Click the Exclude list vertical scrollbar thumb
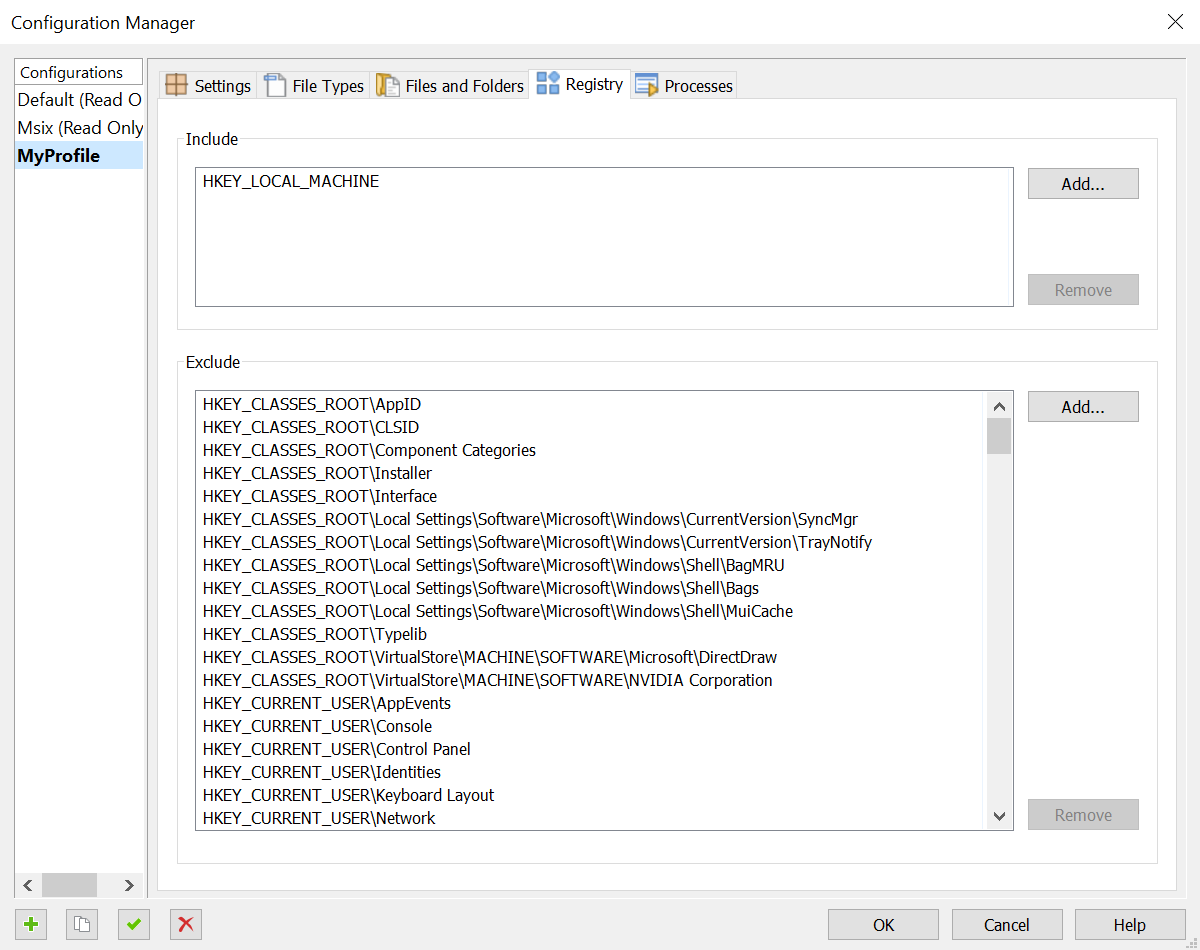The width and height of the screenshot is (1200, 950). click(x=999, y=436)
